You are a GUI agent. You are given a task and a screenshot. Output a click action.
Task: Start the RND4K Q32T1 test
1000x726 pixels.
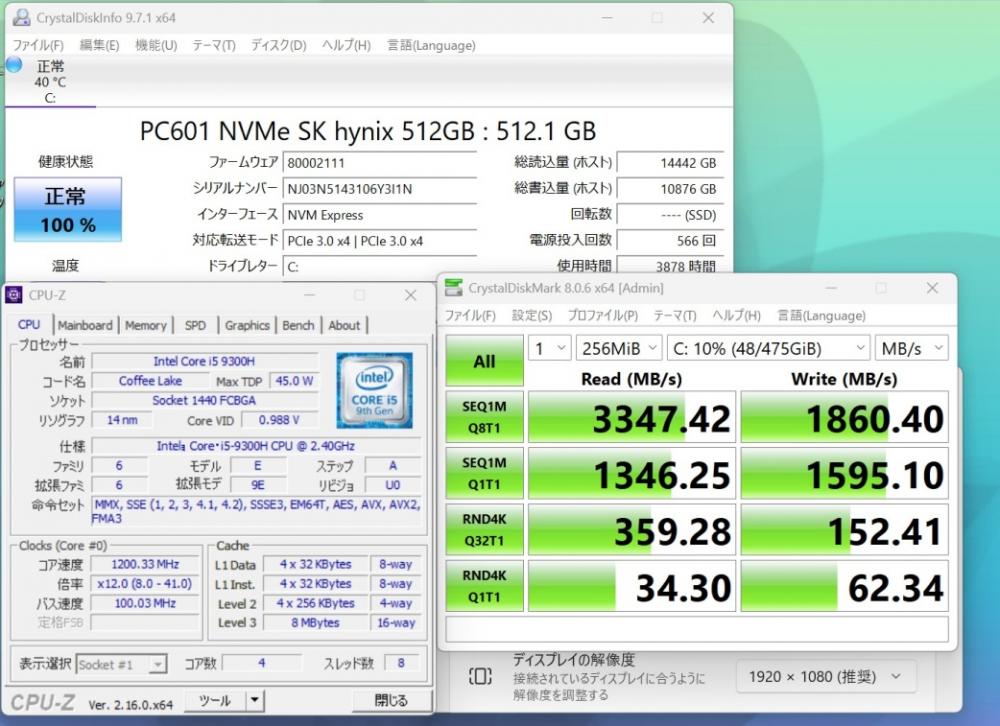click(x=484, y=530)
